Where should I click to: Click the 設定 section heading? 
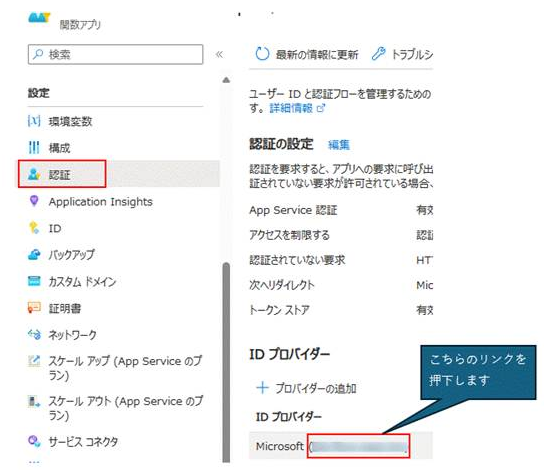39,93
